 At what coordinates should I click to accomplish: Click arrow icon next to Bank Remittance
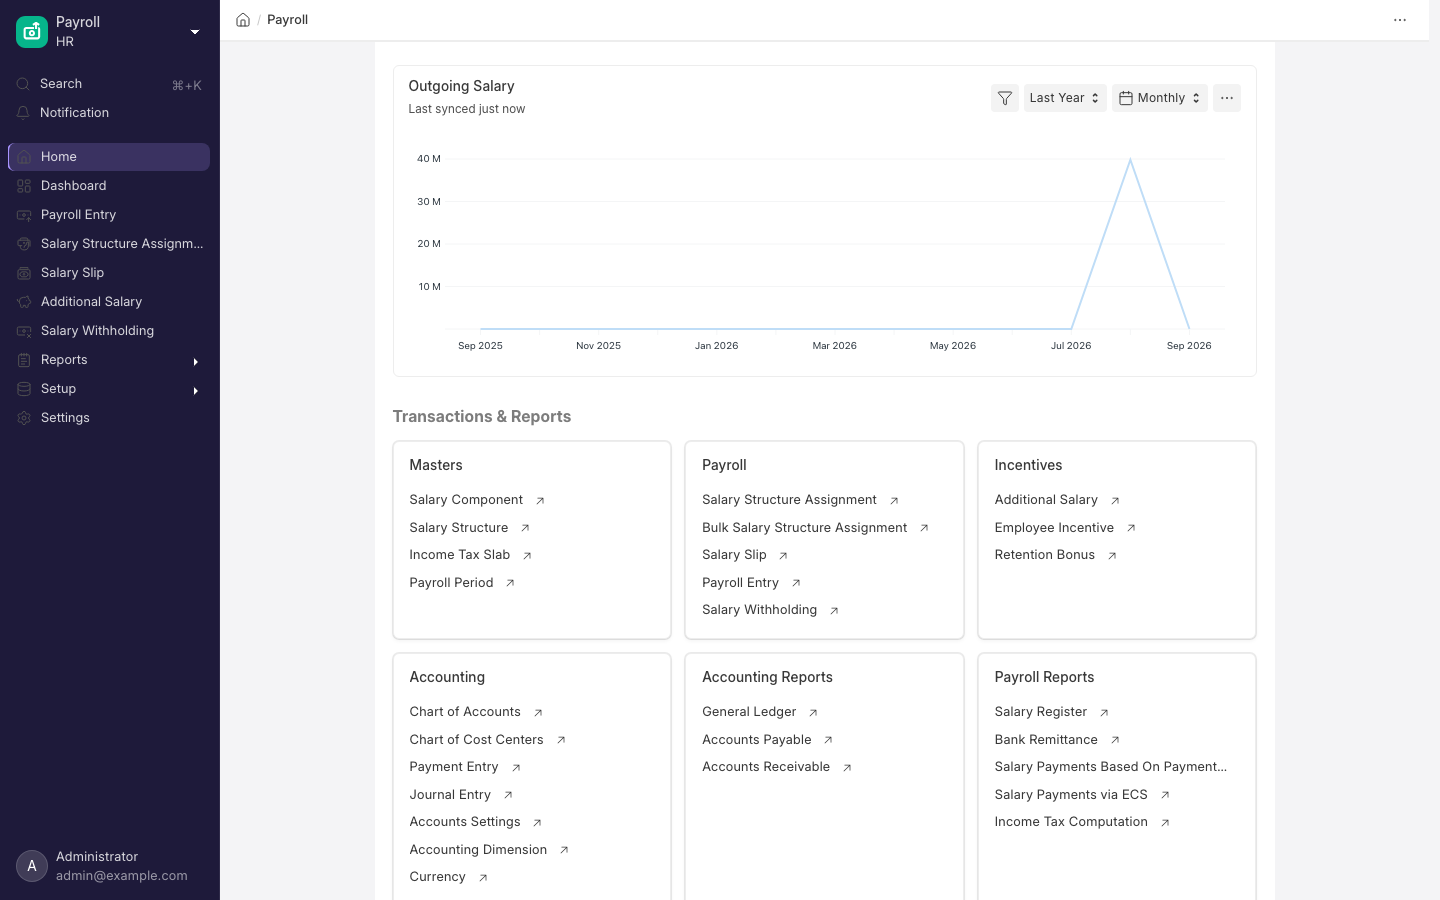click(x=1115, y=740)
